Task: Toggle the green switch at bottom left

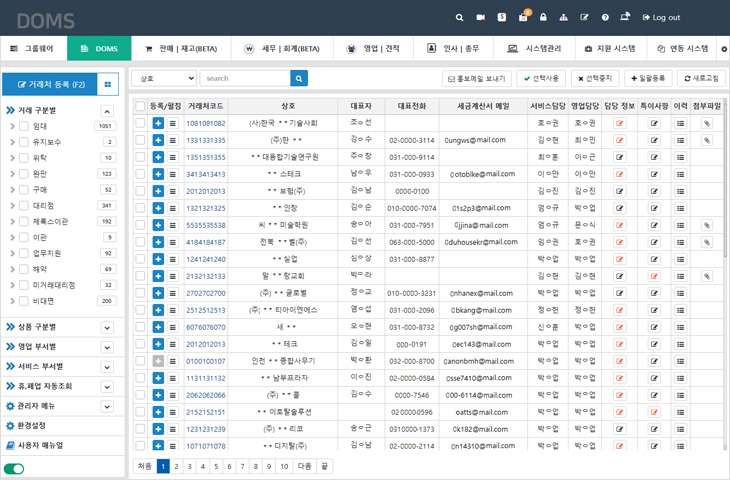Action: coord(14,469)
